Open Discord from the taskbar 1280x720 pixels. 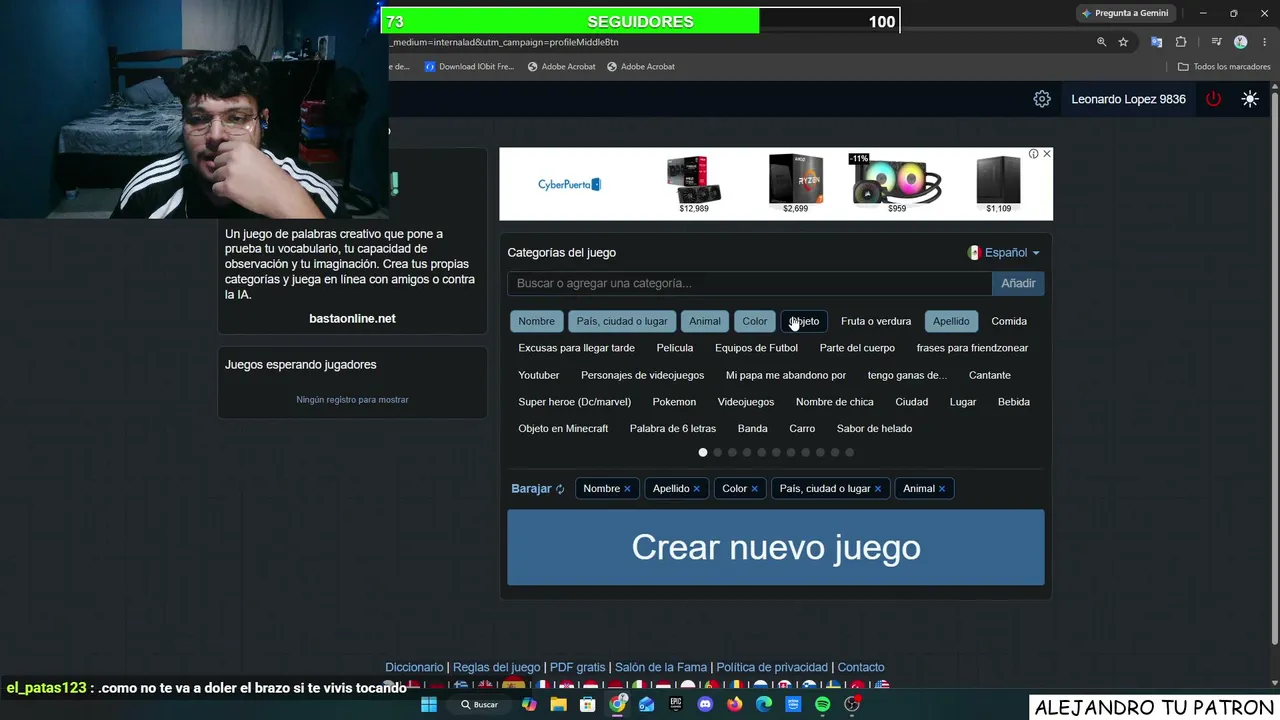coord(705,704)
